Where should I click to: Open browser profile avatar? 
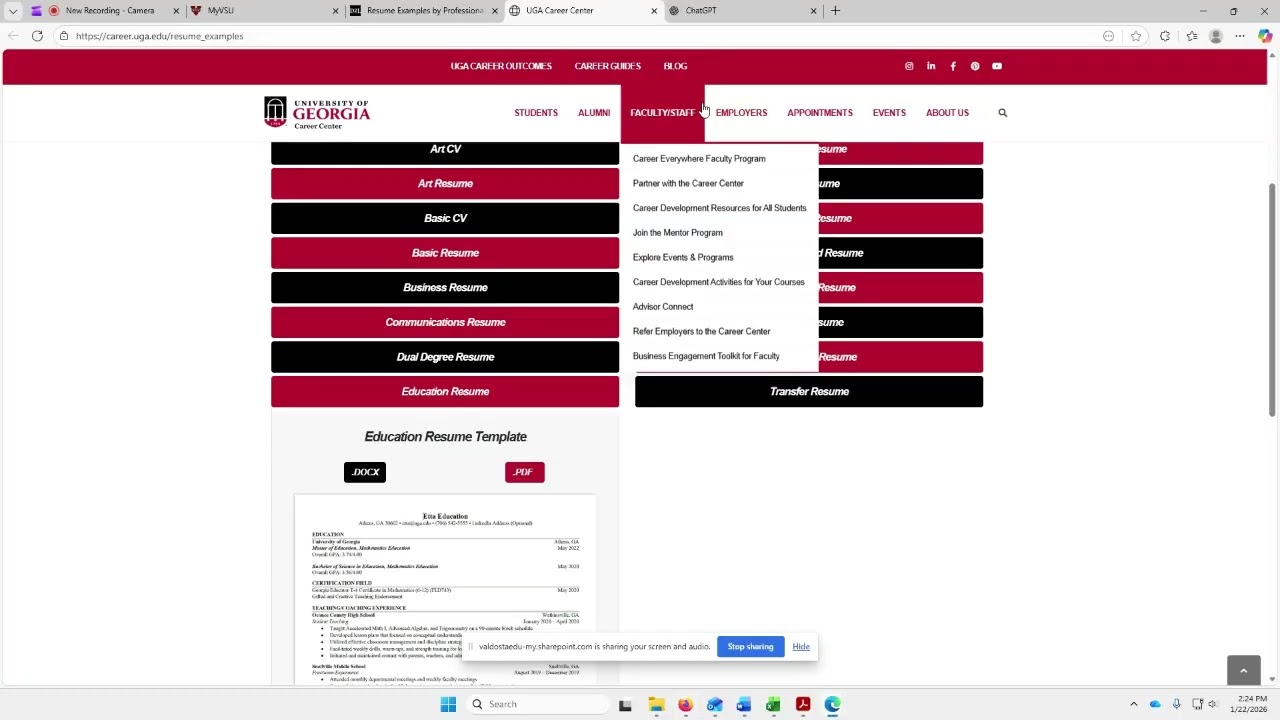[1216, 36]
